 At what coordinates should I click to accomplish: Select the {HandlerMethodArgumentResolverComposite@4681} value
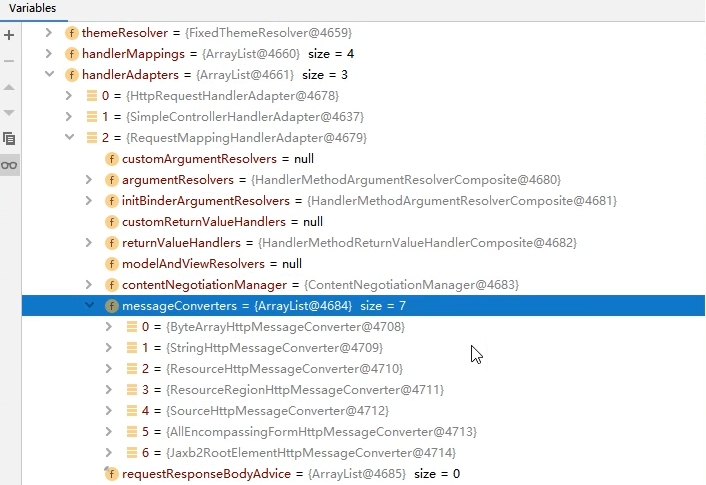[x=462, y=201]
